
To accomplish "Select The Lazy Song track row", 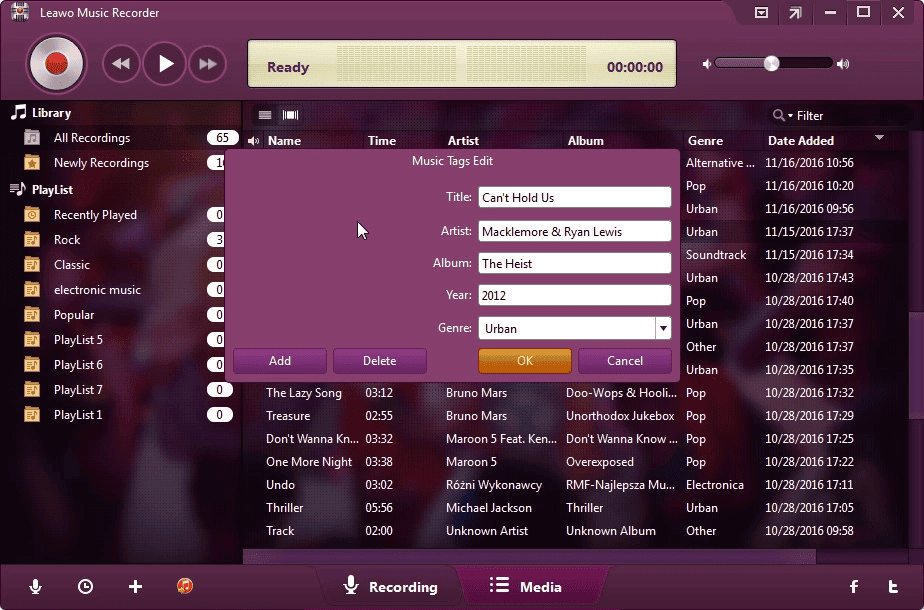I will pyautogui.click(x=576, y=393).
